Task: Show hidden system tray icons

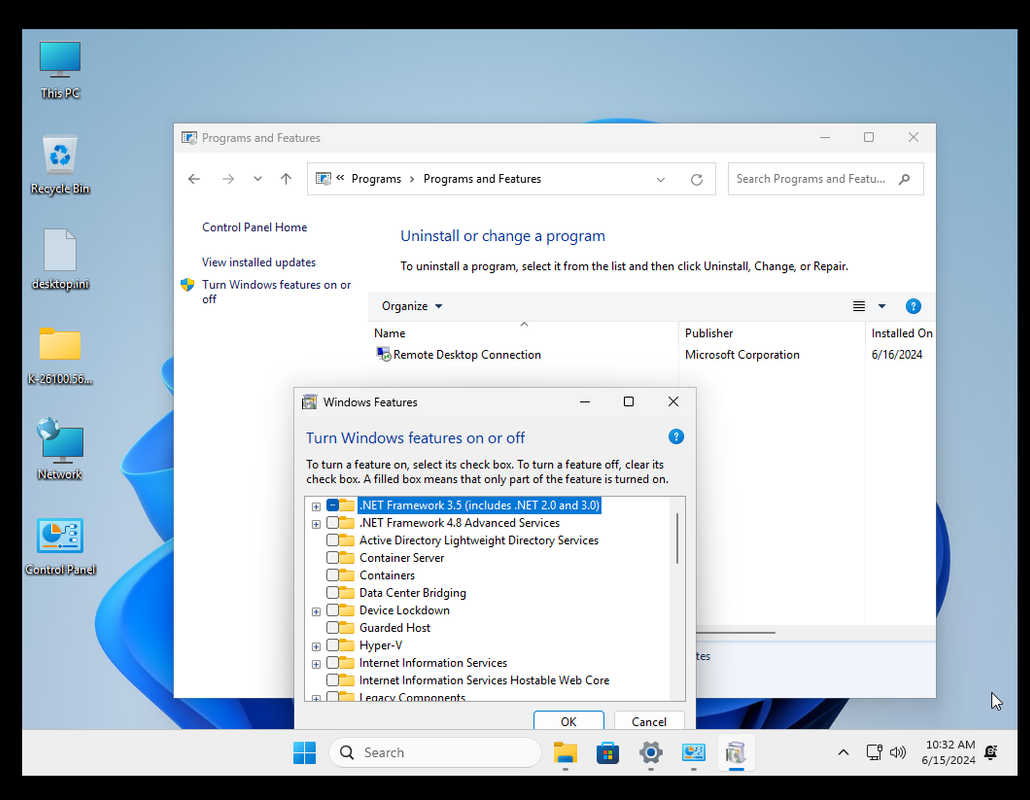Action: click(x=843, y=753)
